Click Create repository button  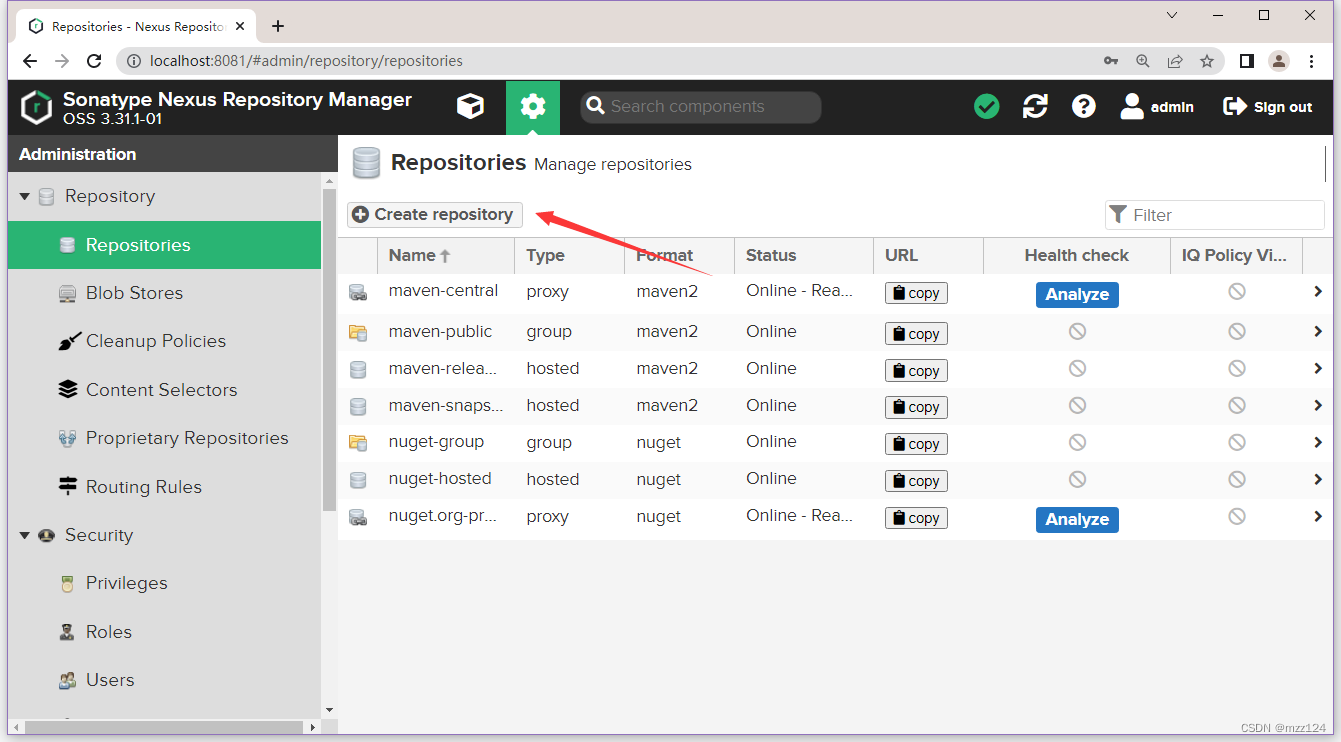435,214
